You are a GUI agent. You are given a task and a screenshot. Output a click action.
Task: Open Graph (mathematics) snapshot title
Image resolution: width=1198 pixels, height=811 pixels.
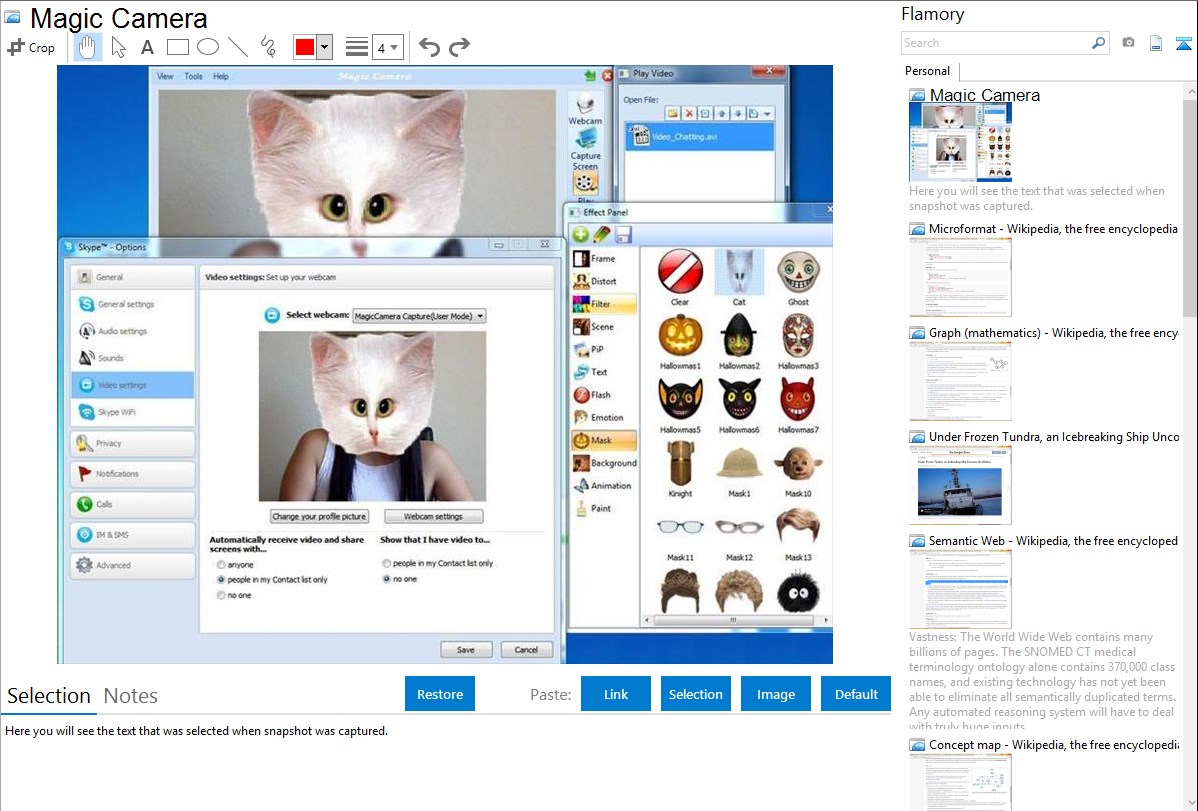(1053, 333)
